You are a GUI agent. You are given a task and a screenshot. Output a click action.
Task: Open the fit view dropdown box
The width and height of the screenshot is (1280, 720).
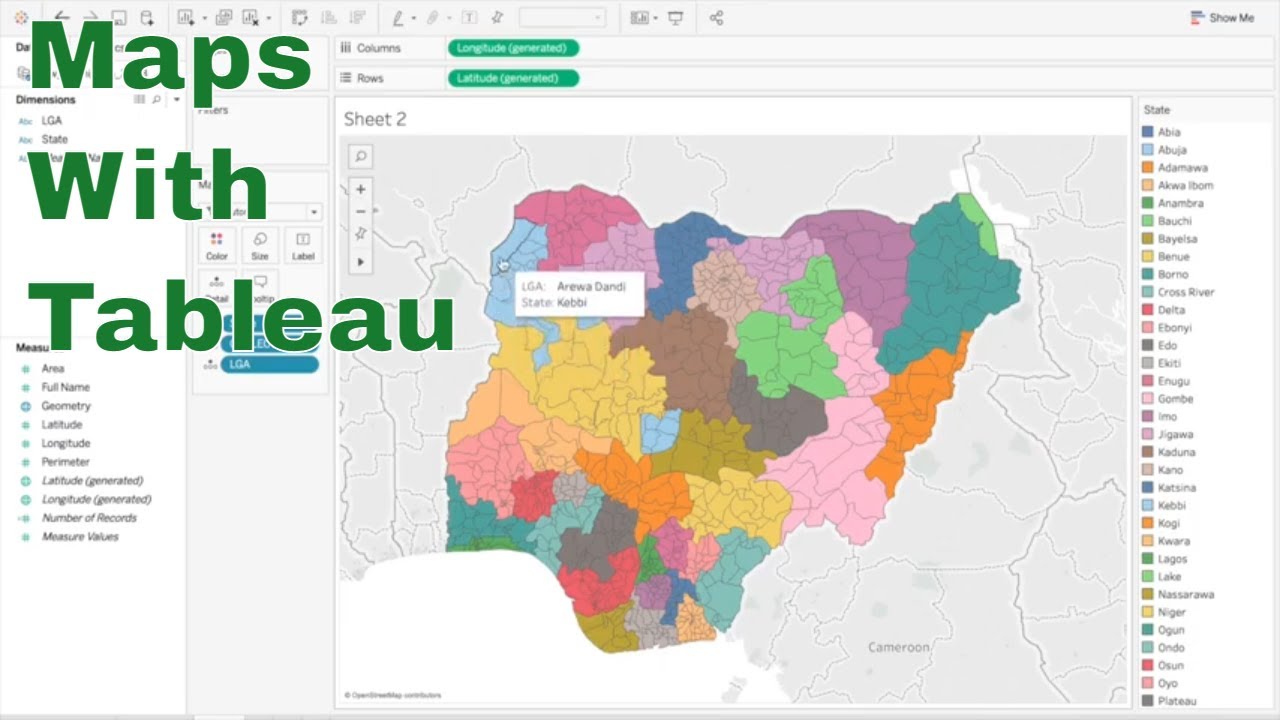pos(563,18)
